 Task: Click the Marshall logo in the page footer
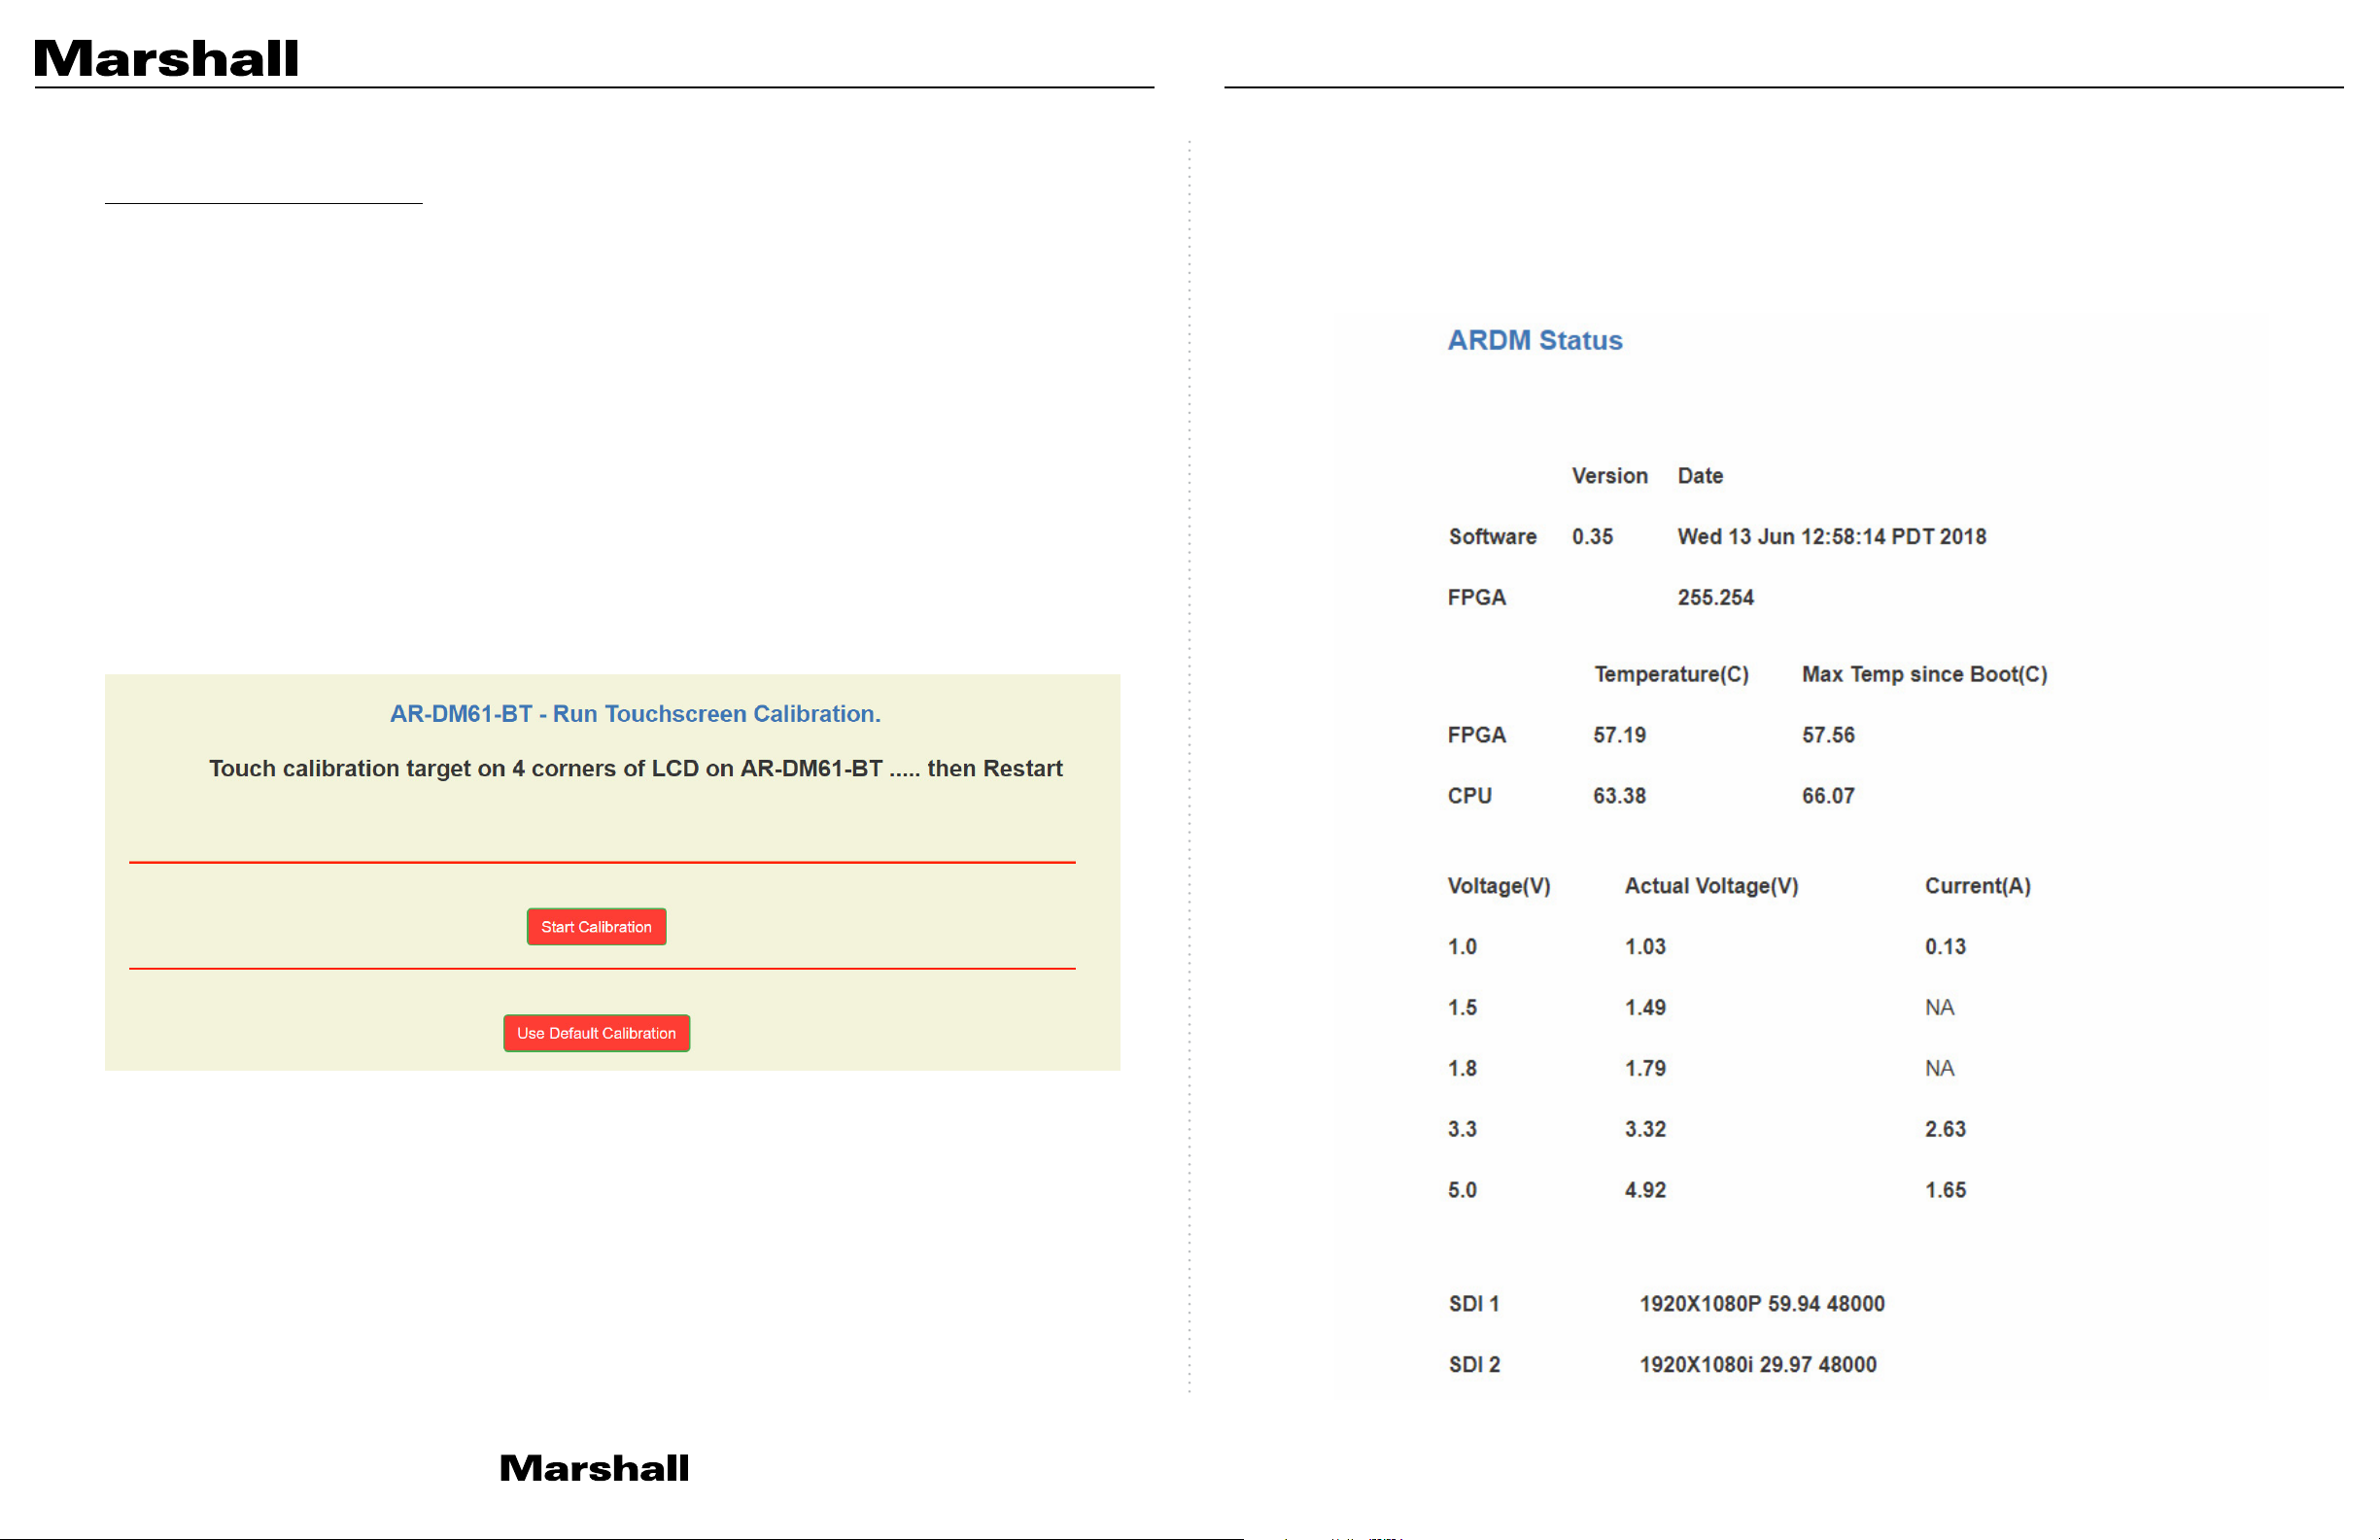point(594,1468)
